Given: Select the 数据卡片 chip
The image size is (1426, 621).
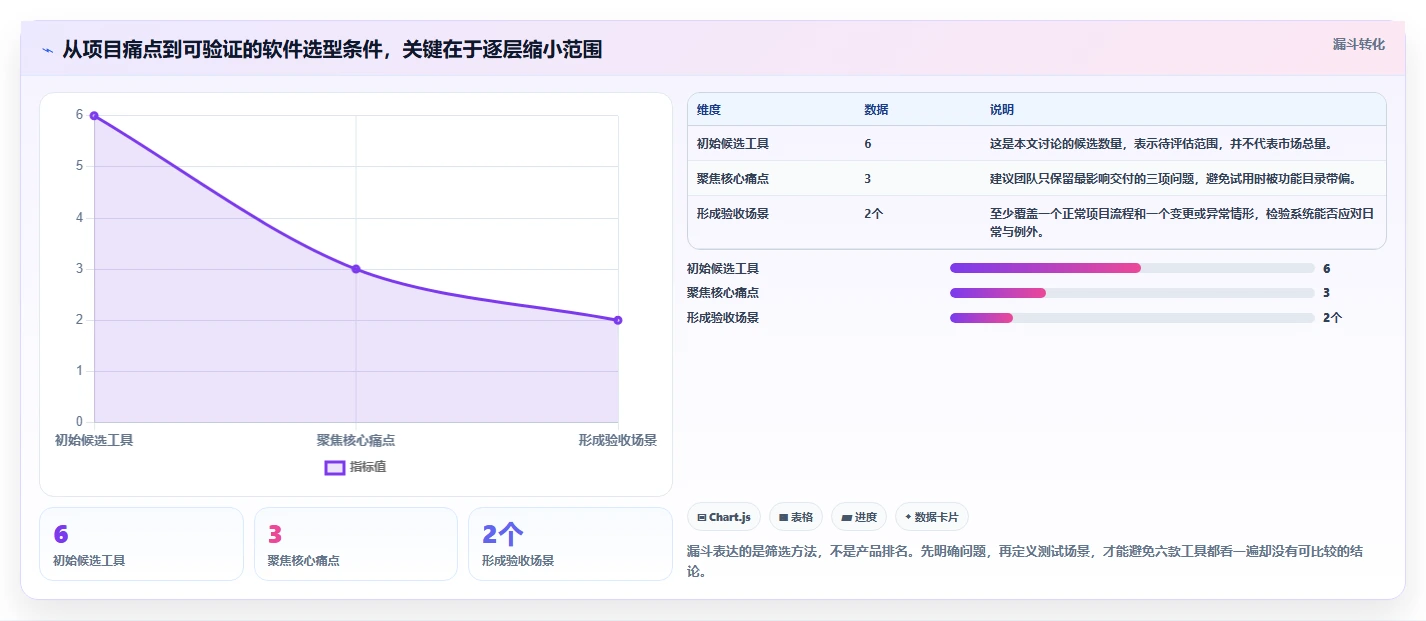Looking at the screenshot, I should pos(931,517).
